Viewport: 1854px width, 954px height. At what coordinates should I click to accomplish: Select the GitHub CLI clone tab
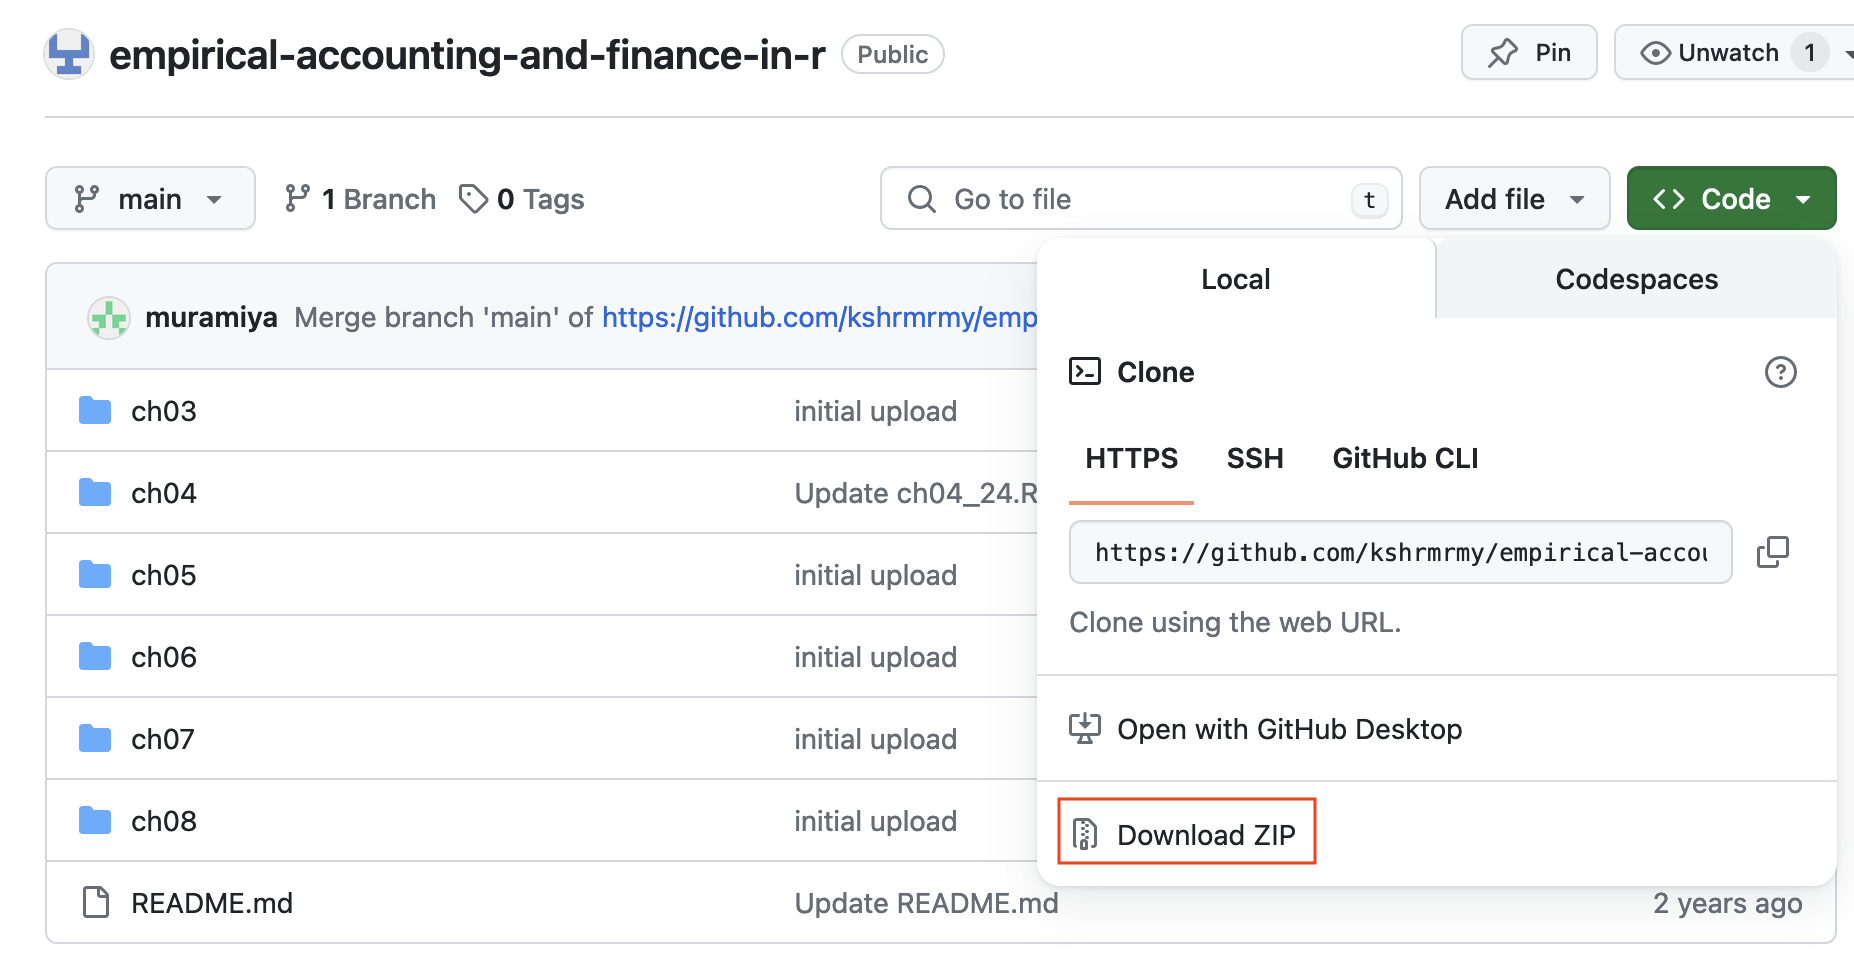tap(1404, 458)
